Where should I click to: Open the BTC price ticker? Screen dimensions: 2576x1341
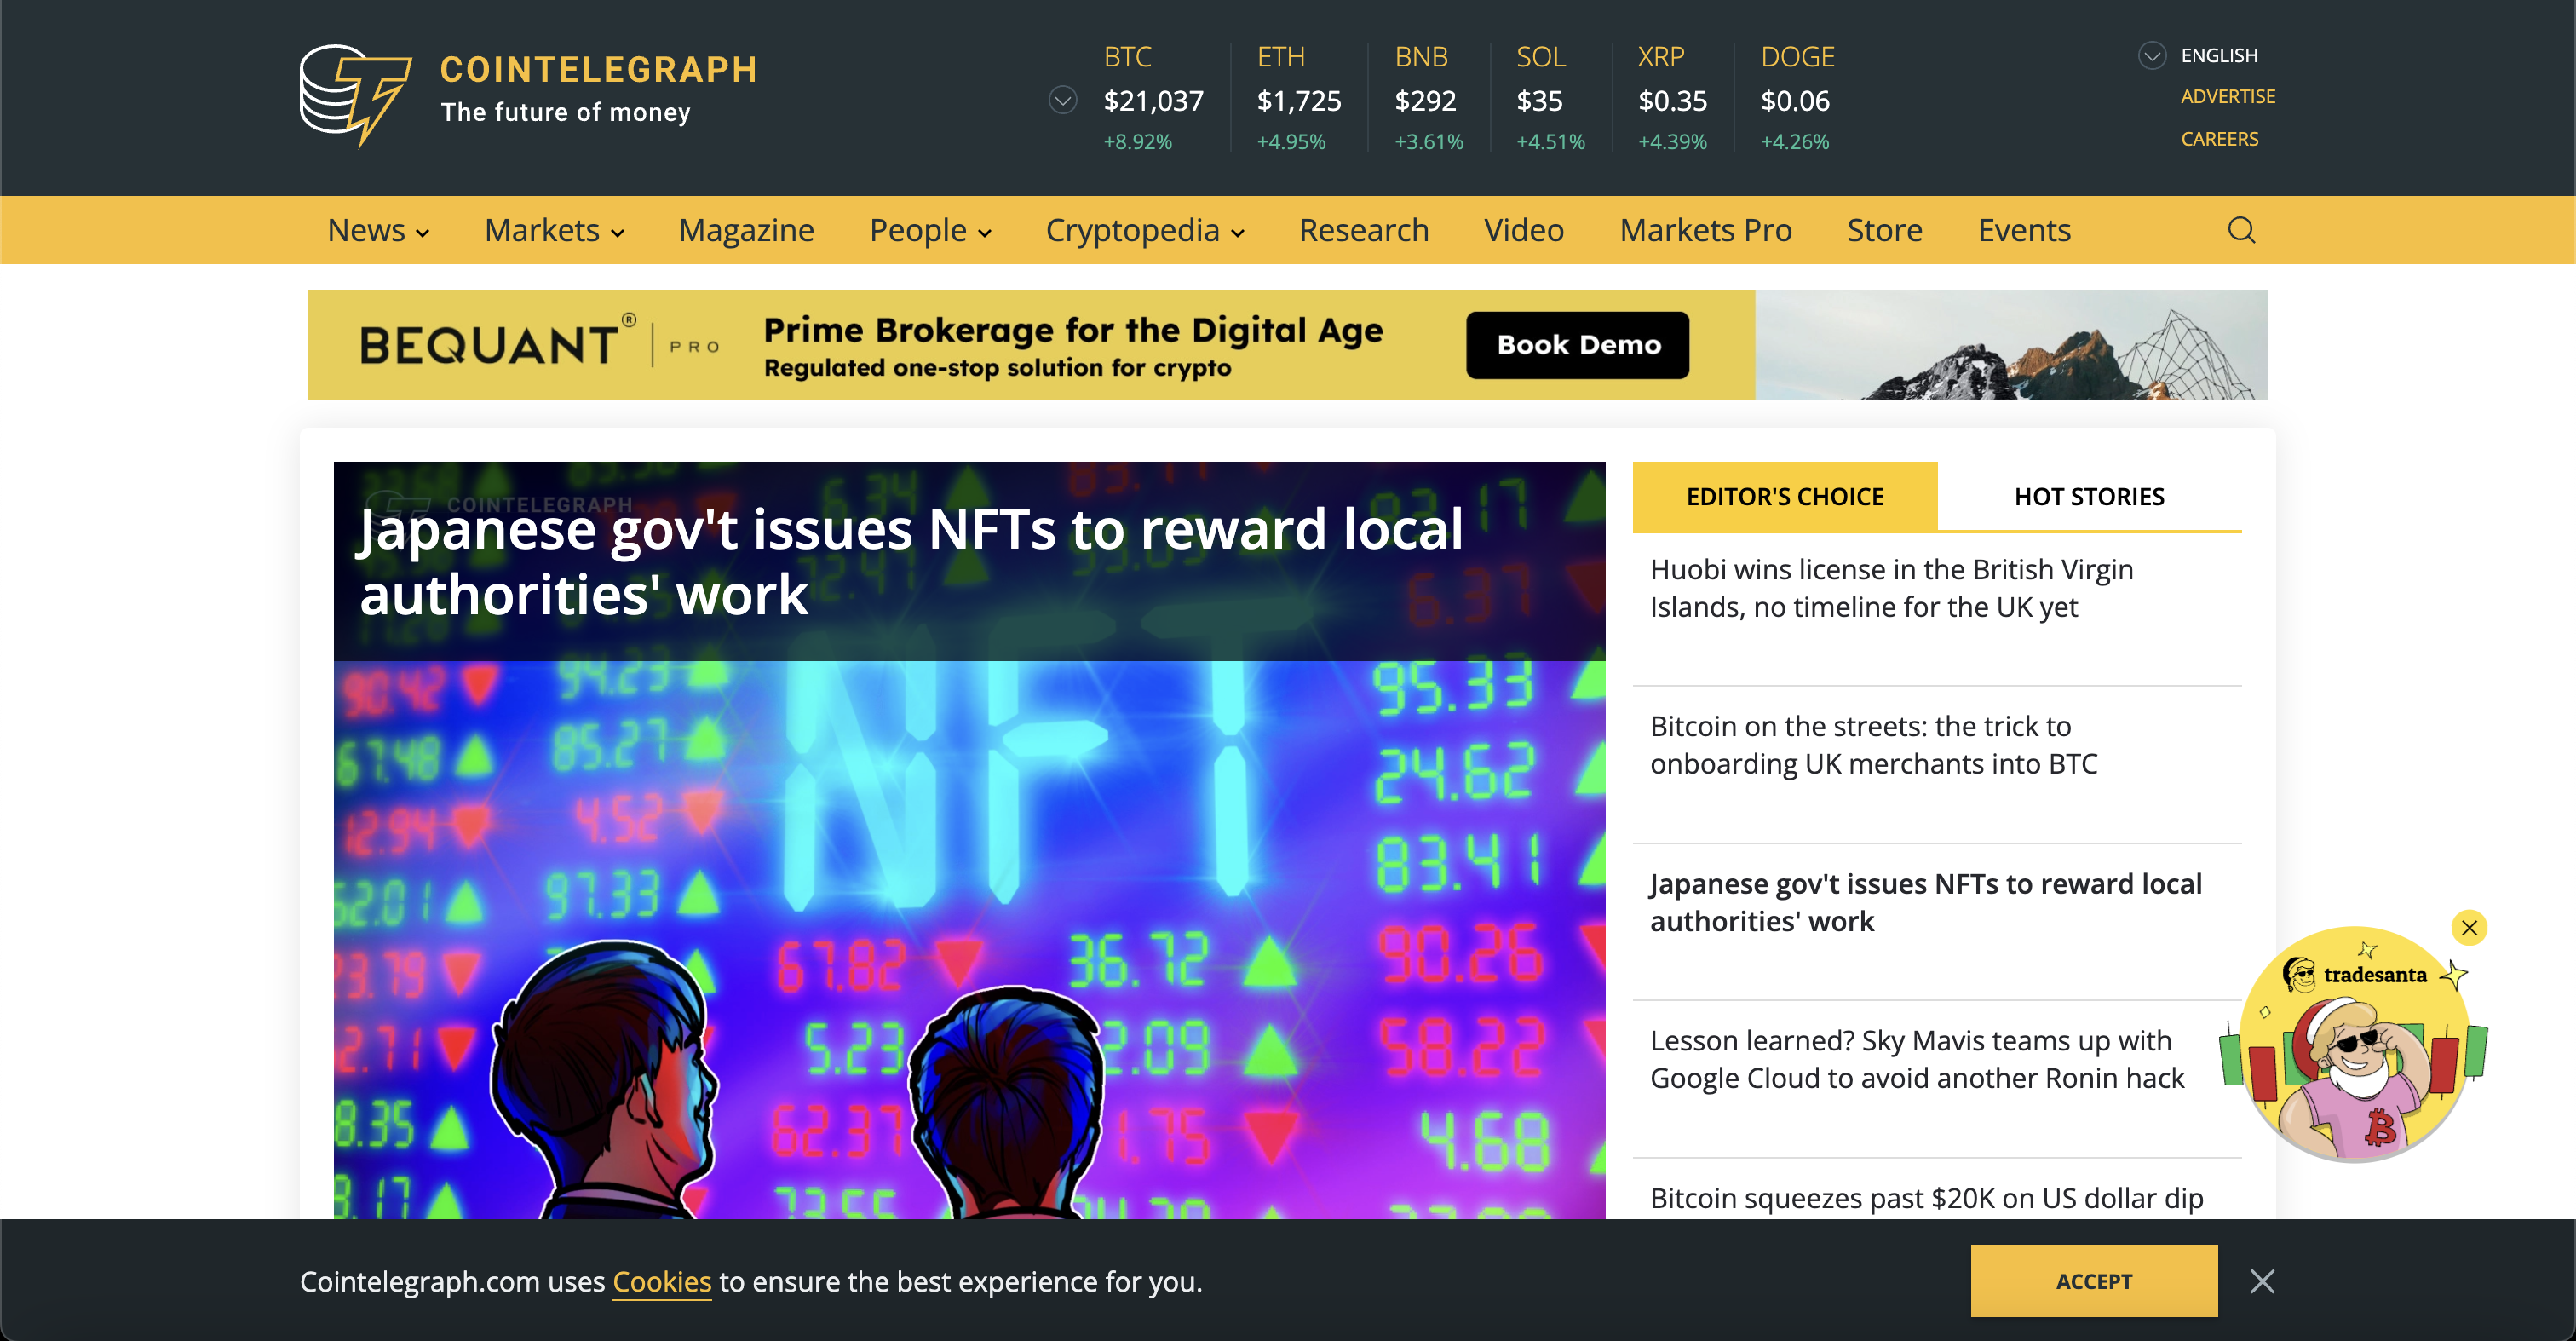[1153, 98]
